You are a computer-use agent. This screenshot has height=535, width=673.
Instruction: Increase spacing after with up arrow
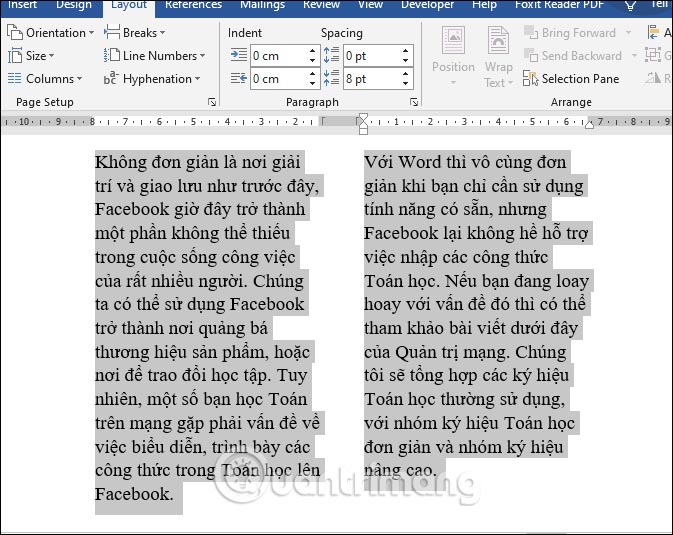point(406,74)
